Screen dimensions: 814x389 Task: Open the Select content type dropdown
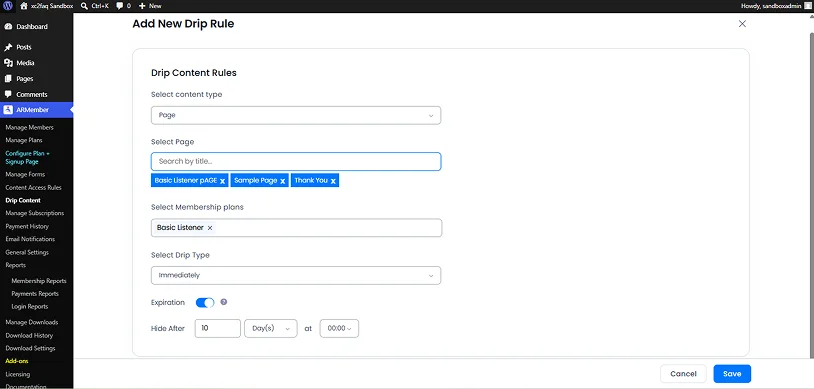tap(296, 115)
